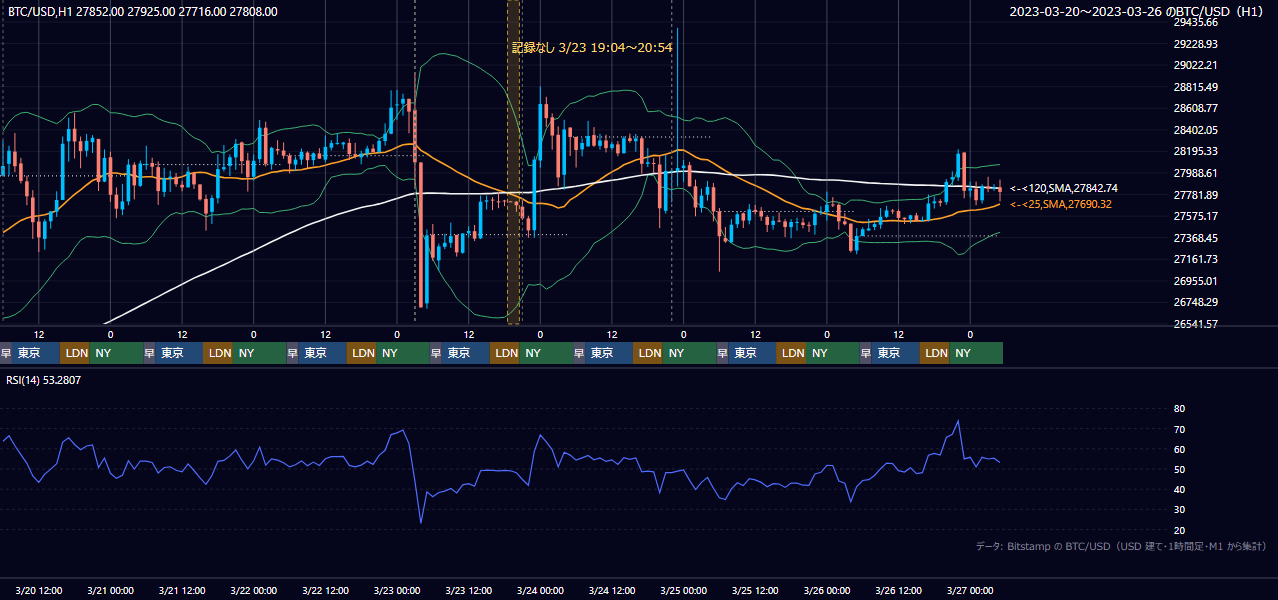Select RSI scale value 40

tap(1179, 489)
